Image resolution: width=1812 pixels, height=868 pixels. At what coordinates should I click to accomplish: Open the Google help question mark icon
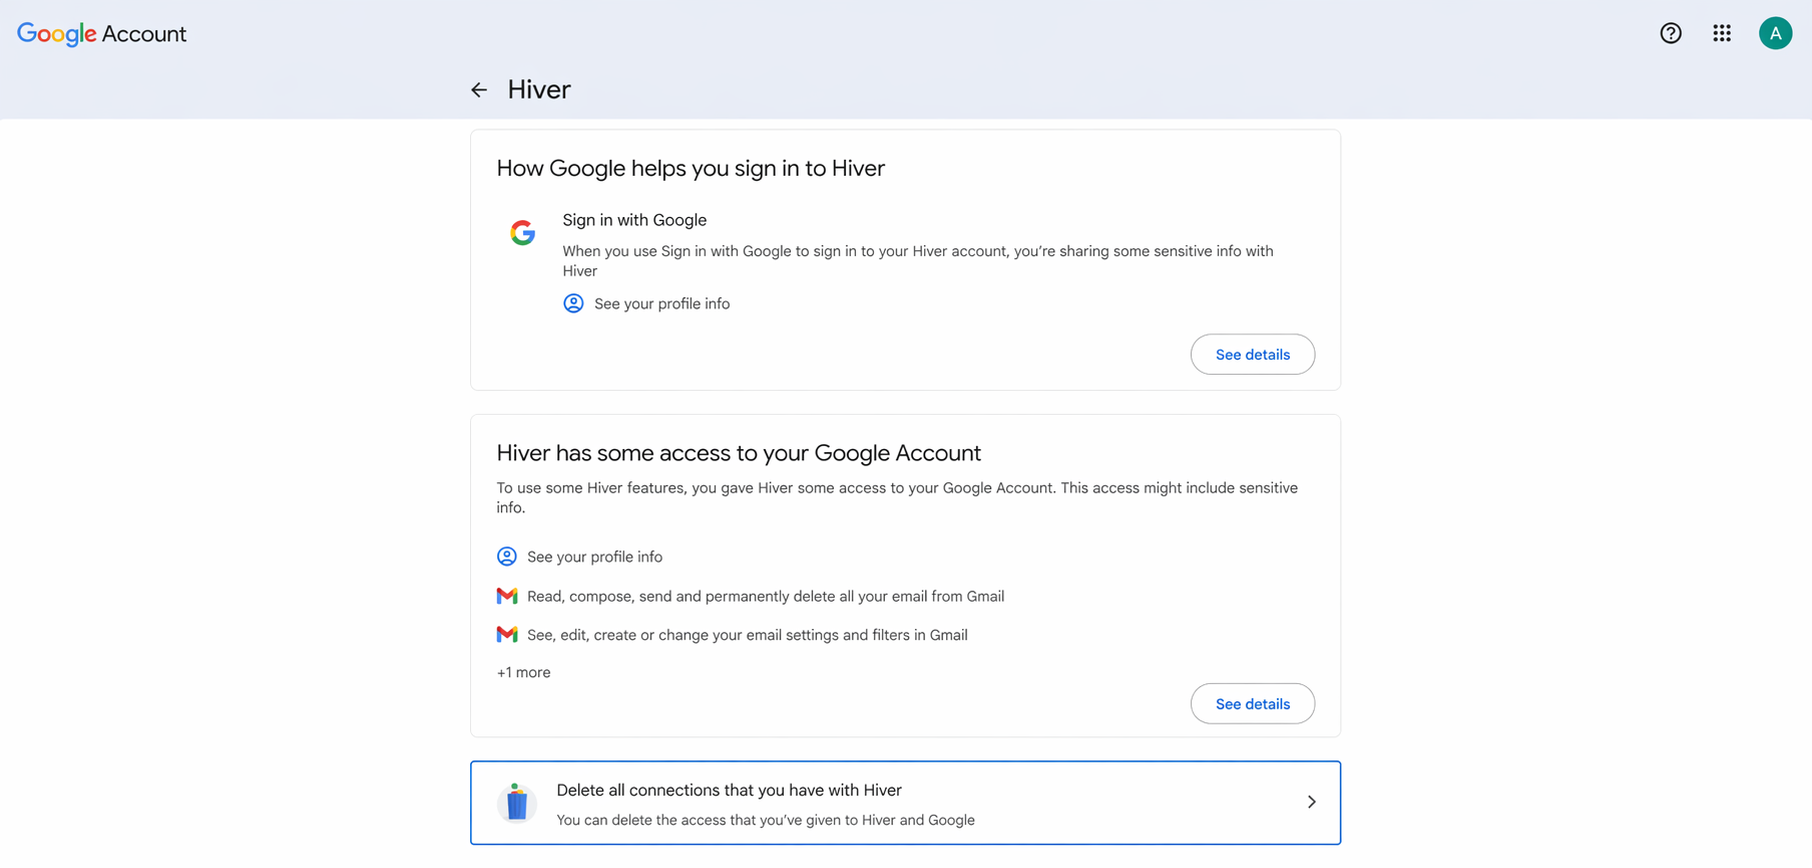(x=1670, y=33)
